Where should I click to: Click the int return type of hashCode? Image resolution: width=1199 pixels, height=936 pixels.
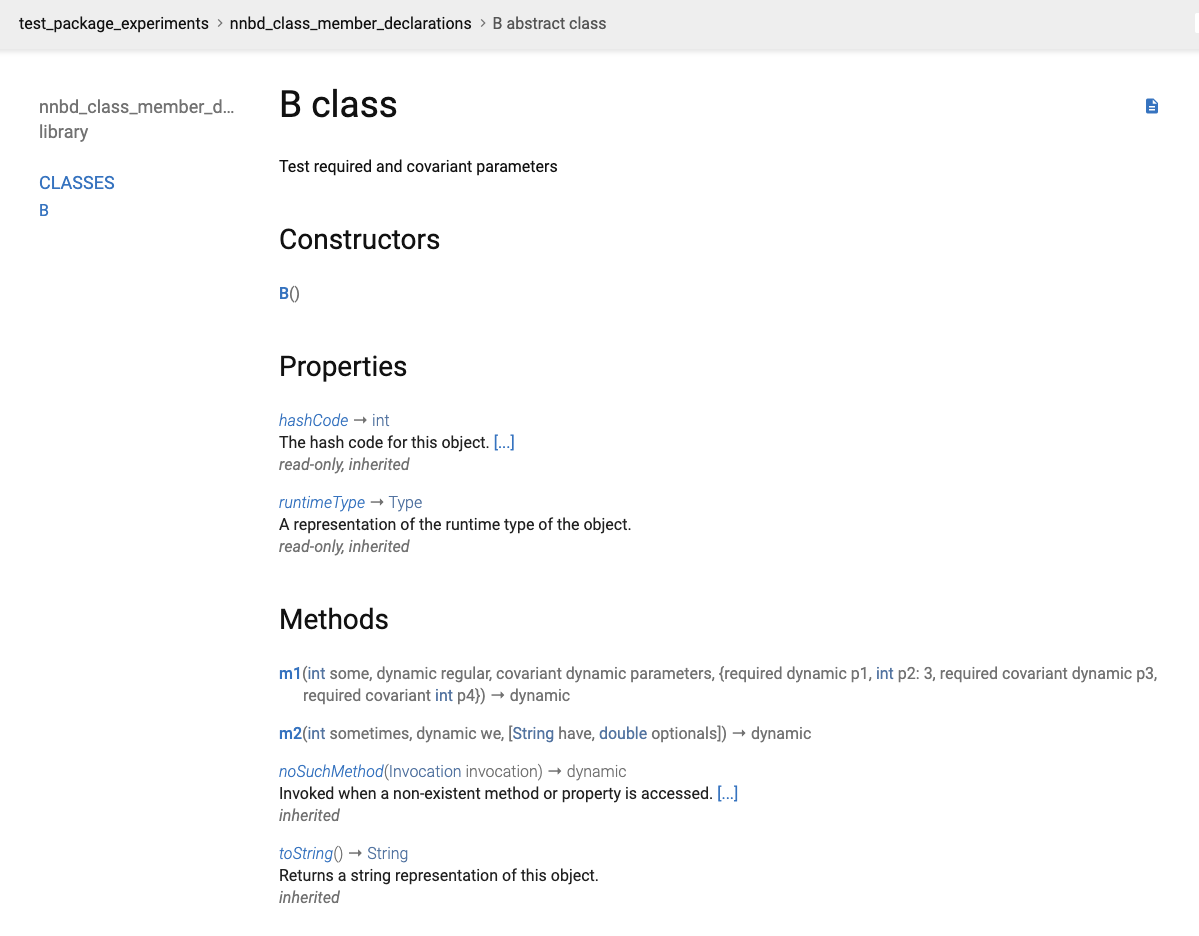coord(380,420)
